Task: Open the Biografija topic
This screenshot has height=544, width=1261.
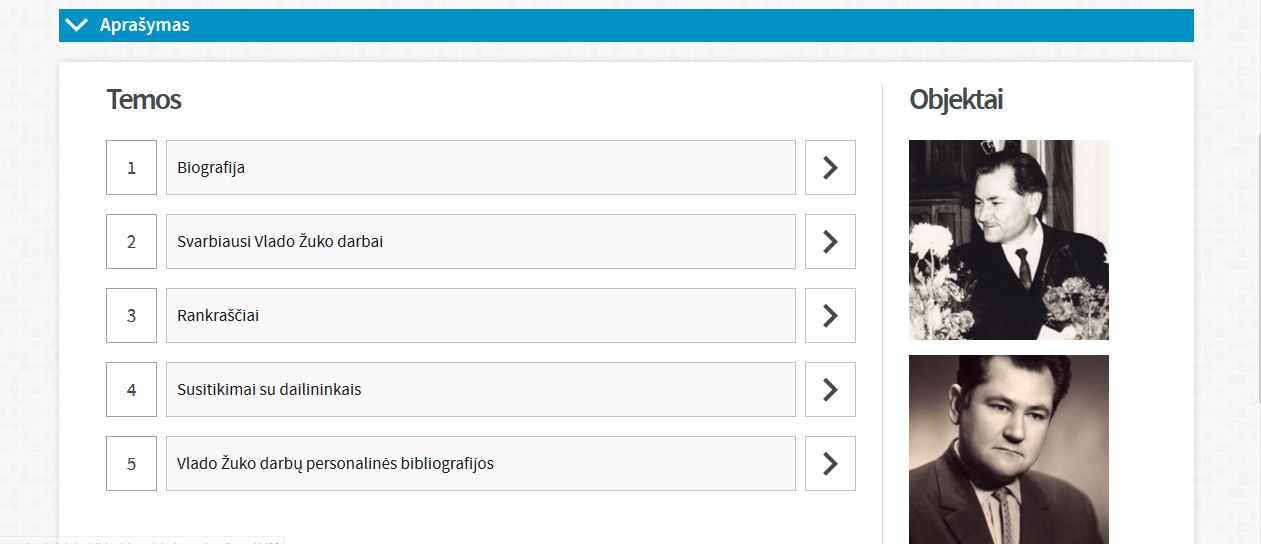Action: click(x=480, y=167)
